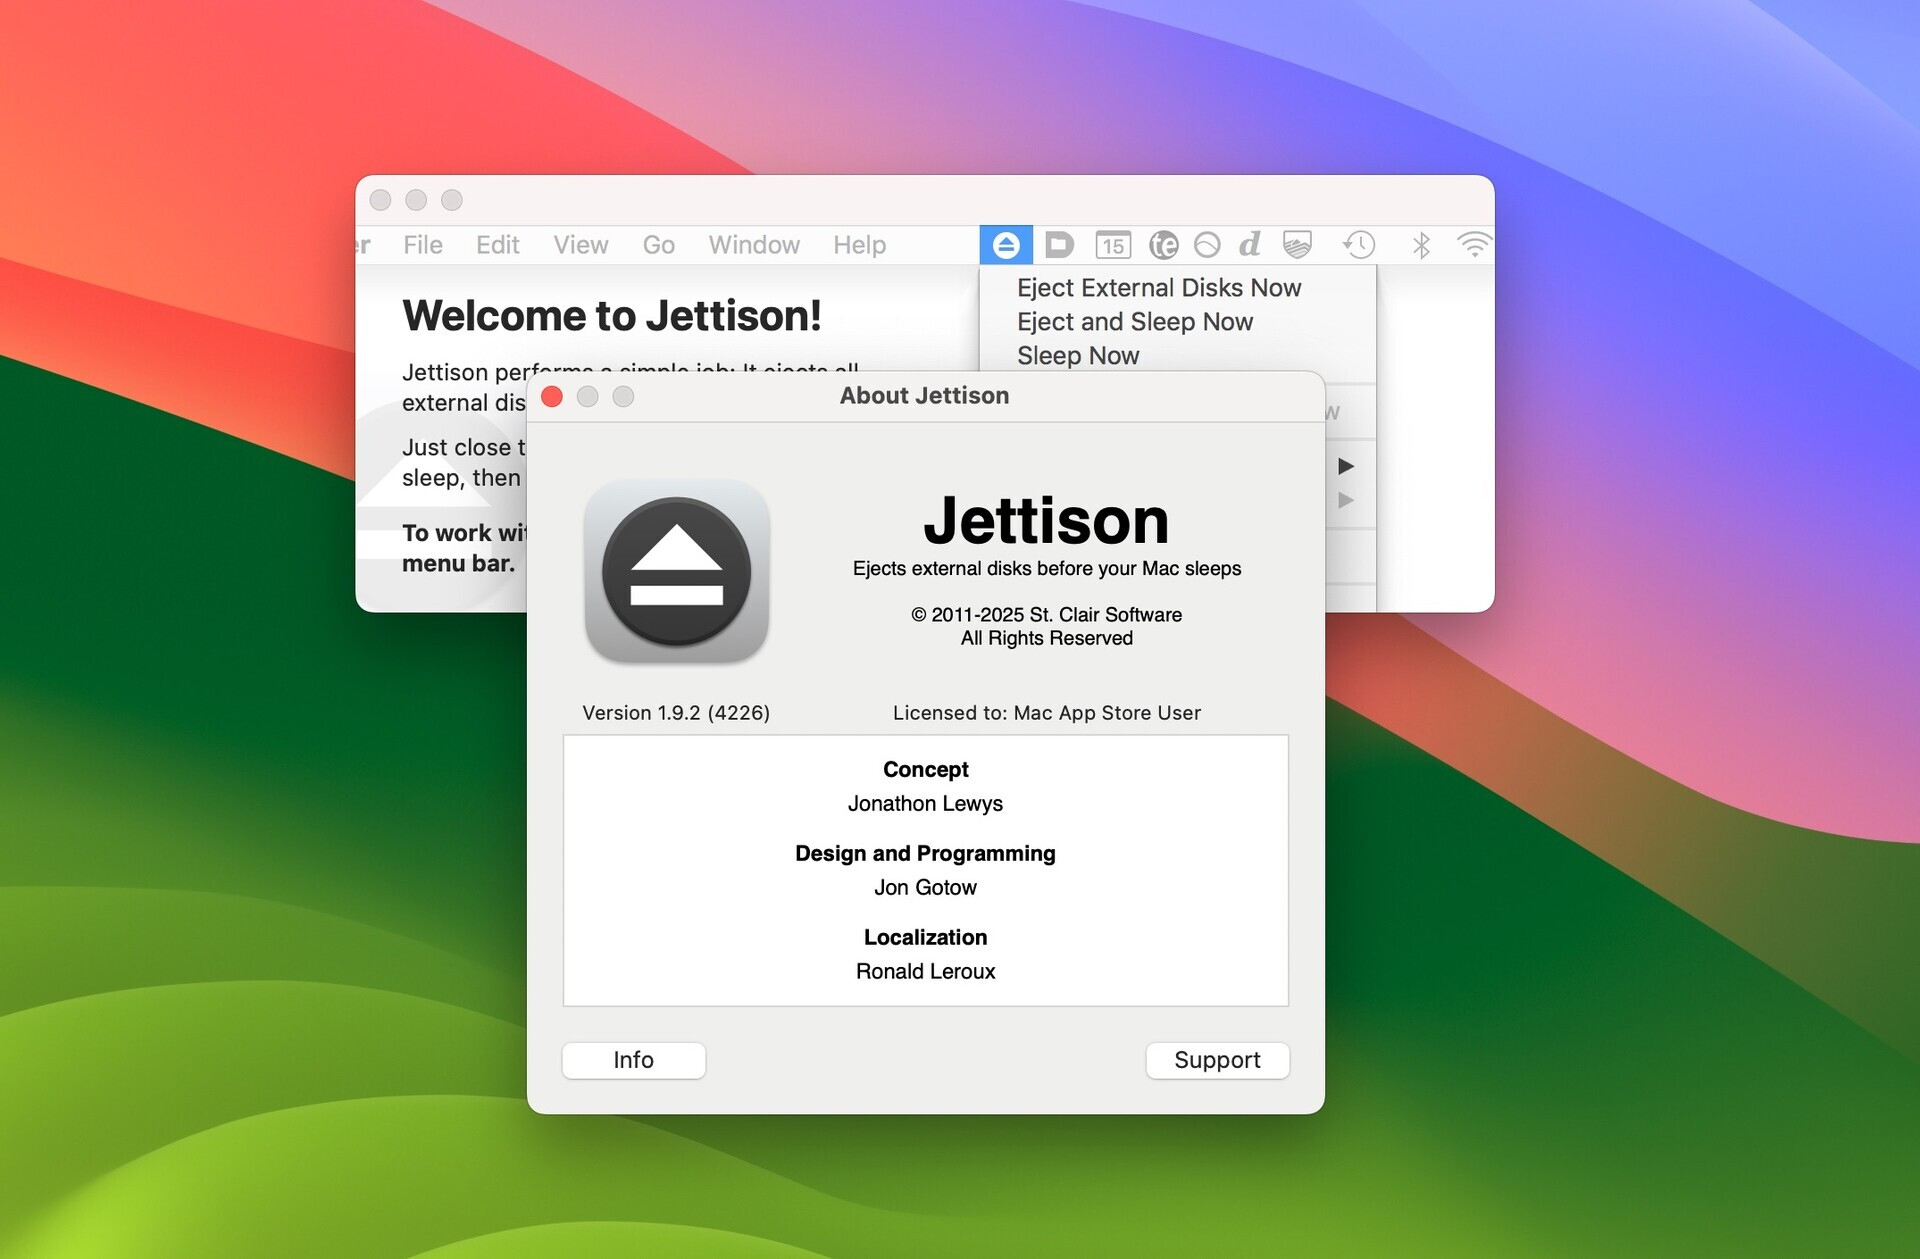Click the Support button
Screen dimensions: 1920x1259
click(1217, 1060)
